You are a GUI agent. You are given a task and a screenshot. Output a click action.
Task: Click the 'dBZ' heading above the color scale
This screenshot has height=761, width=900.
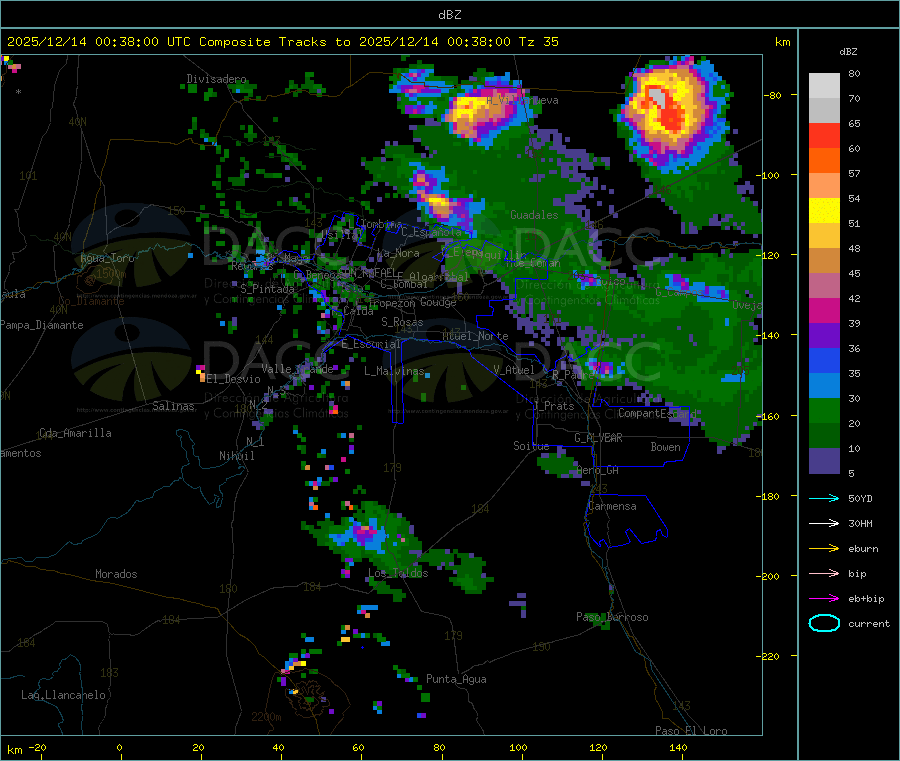coord(848,52)
